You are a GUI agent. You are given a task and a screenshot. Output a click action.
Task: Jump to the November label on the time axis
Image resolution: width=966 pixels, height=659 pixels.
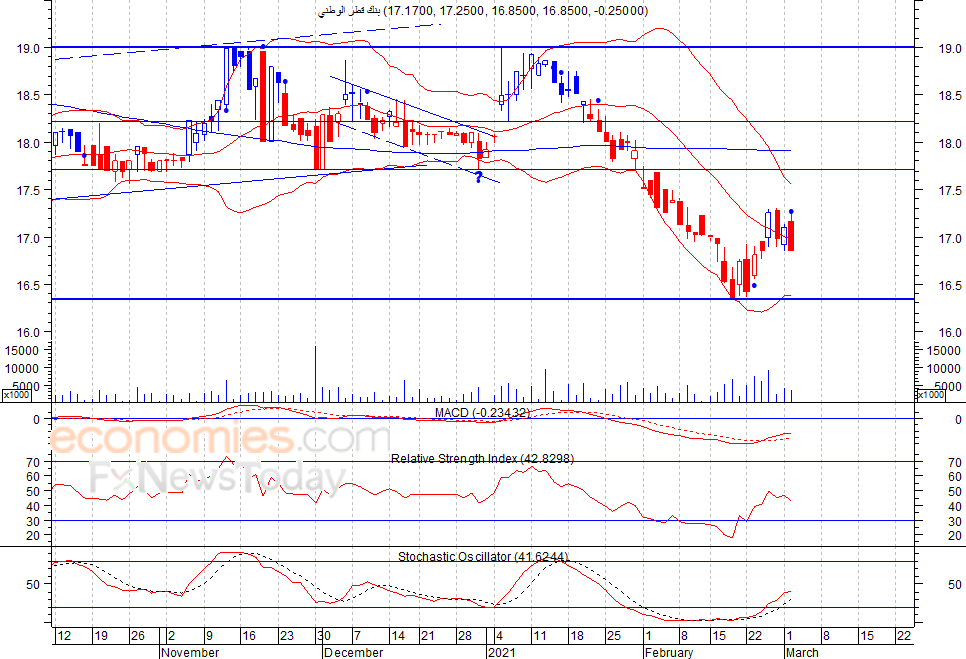click(189, 652)
